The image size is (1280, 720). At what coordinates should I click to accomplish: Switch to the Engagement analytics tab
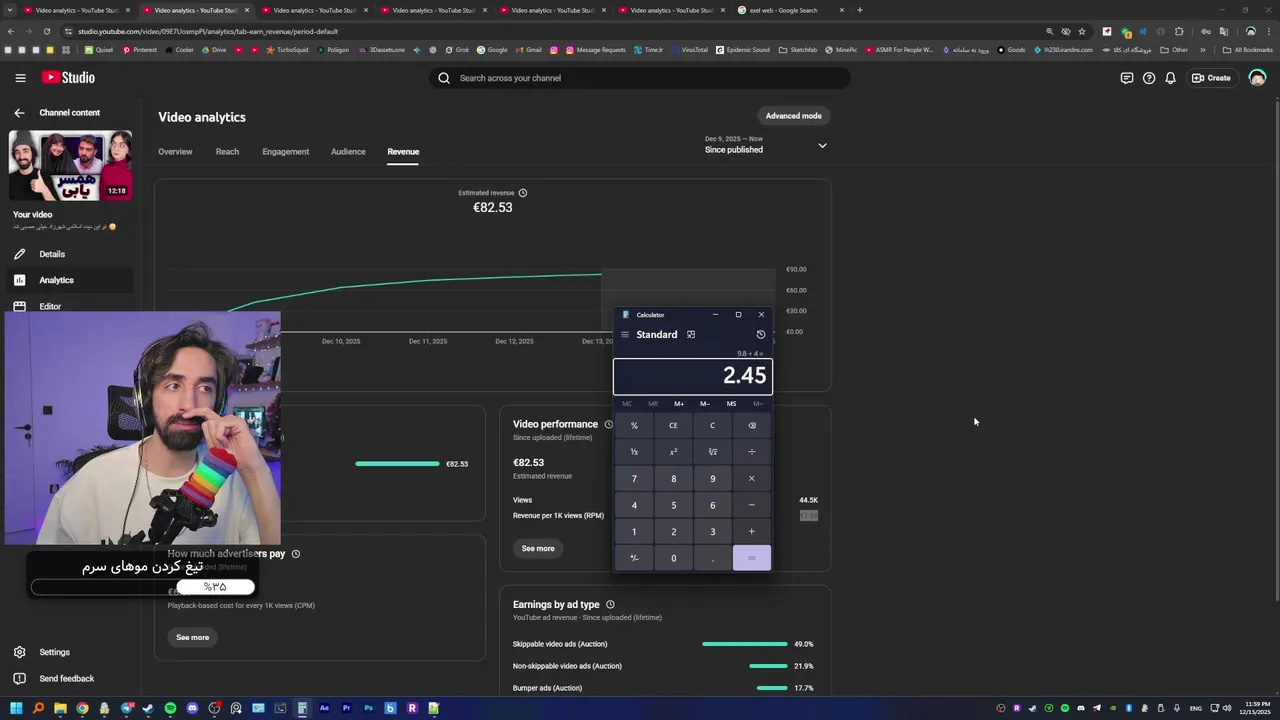(x=286, y=152)
